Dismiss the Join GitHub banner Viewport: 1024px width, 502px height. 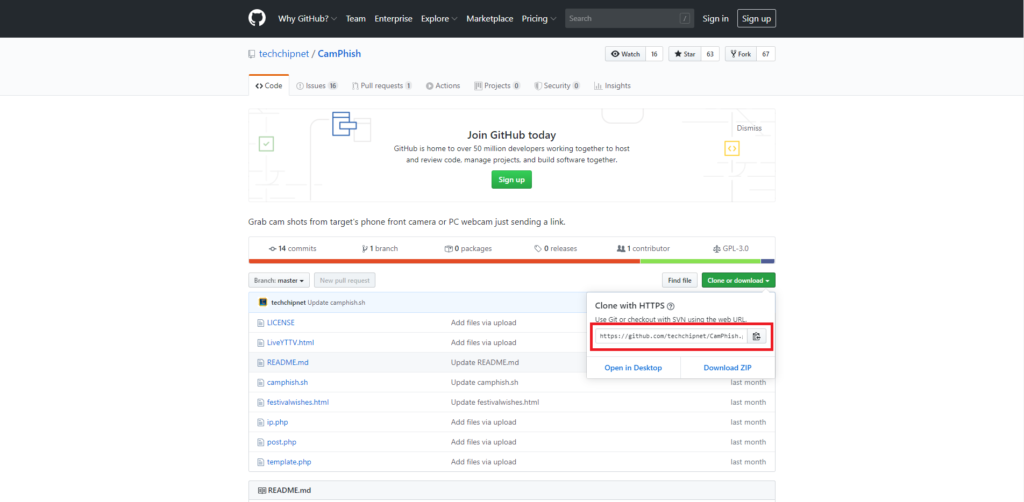[x=749, y=128]
